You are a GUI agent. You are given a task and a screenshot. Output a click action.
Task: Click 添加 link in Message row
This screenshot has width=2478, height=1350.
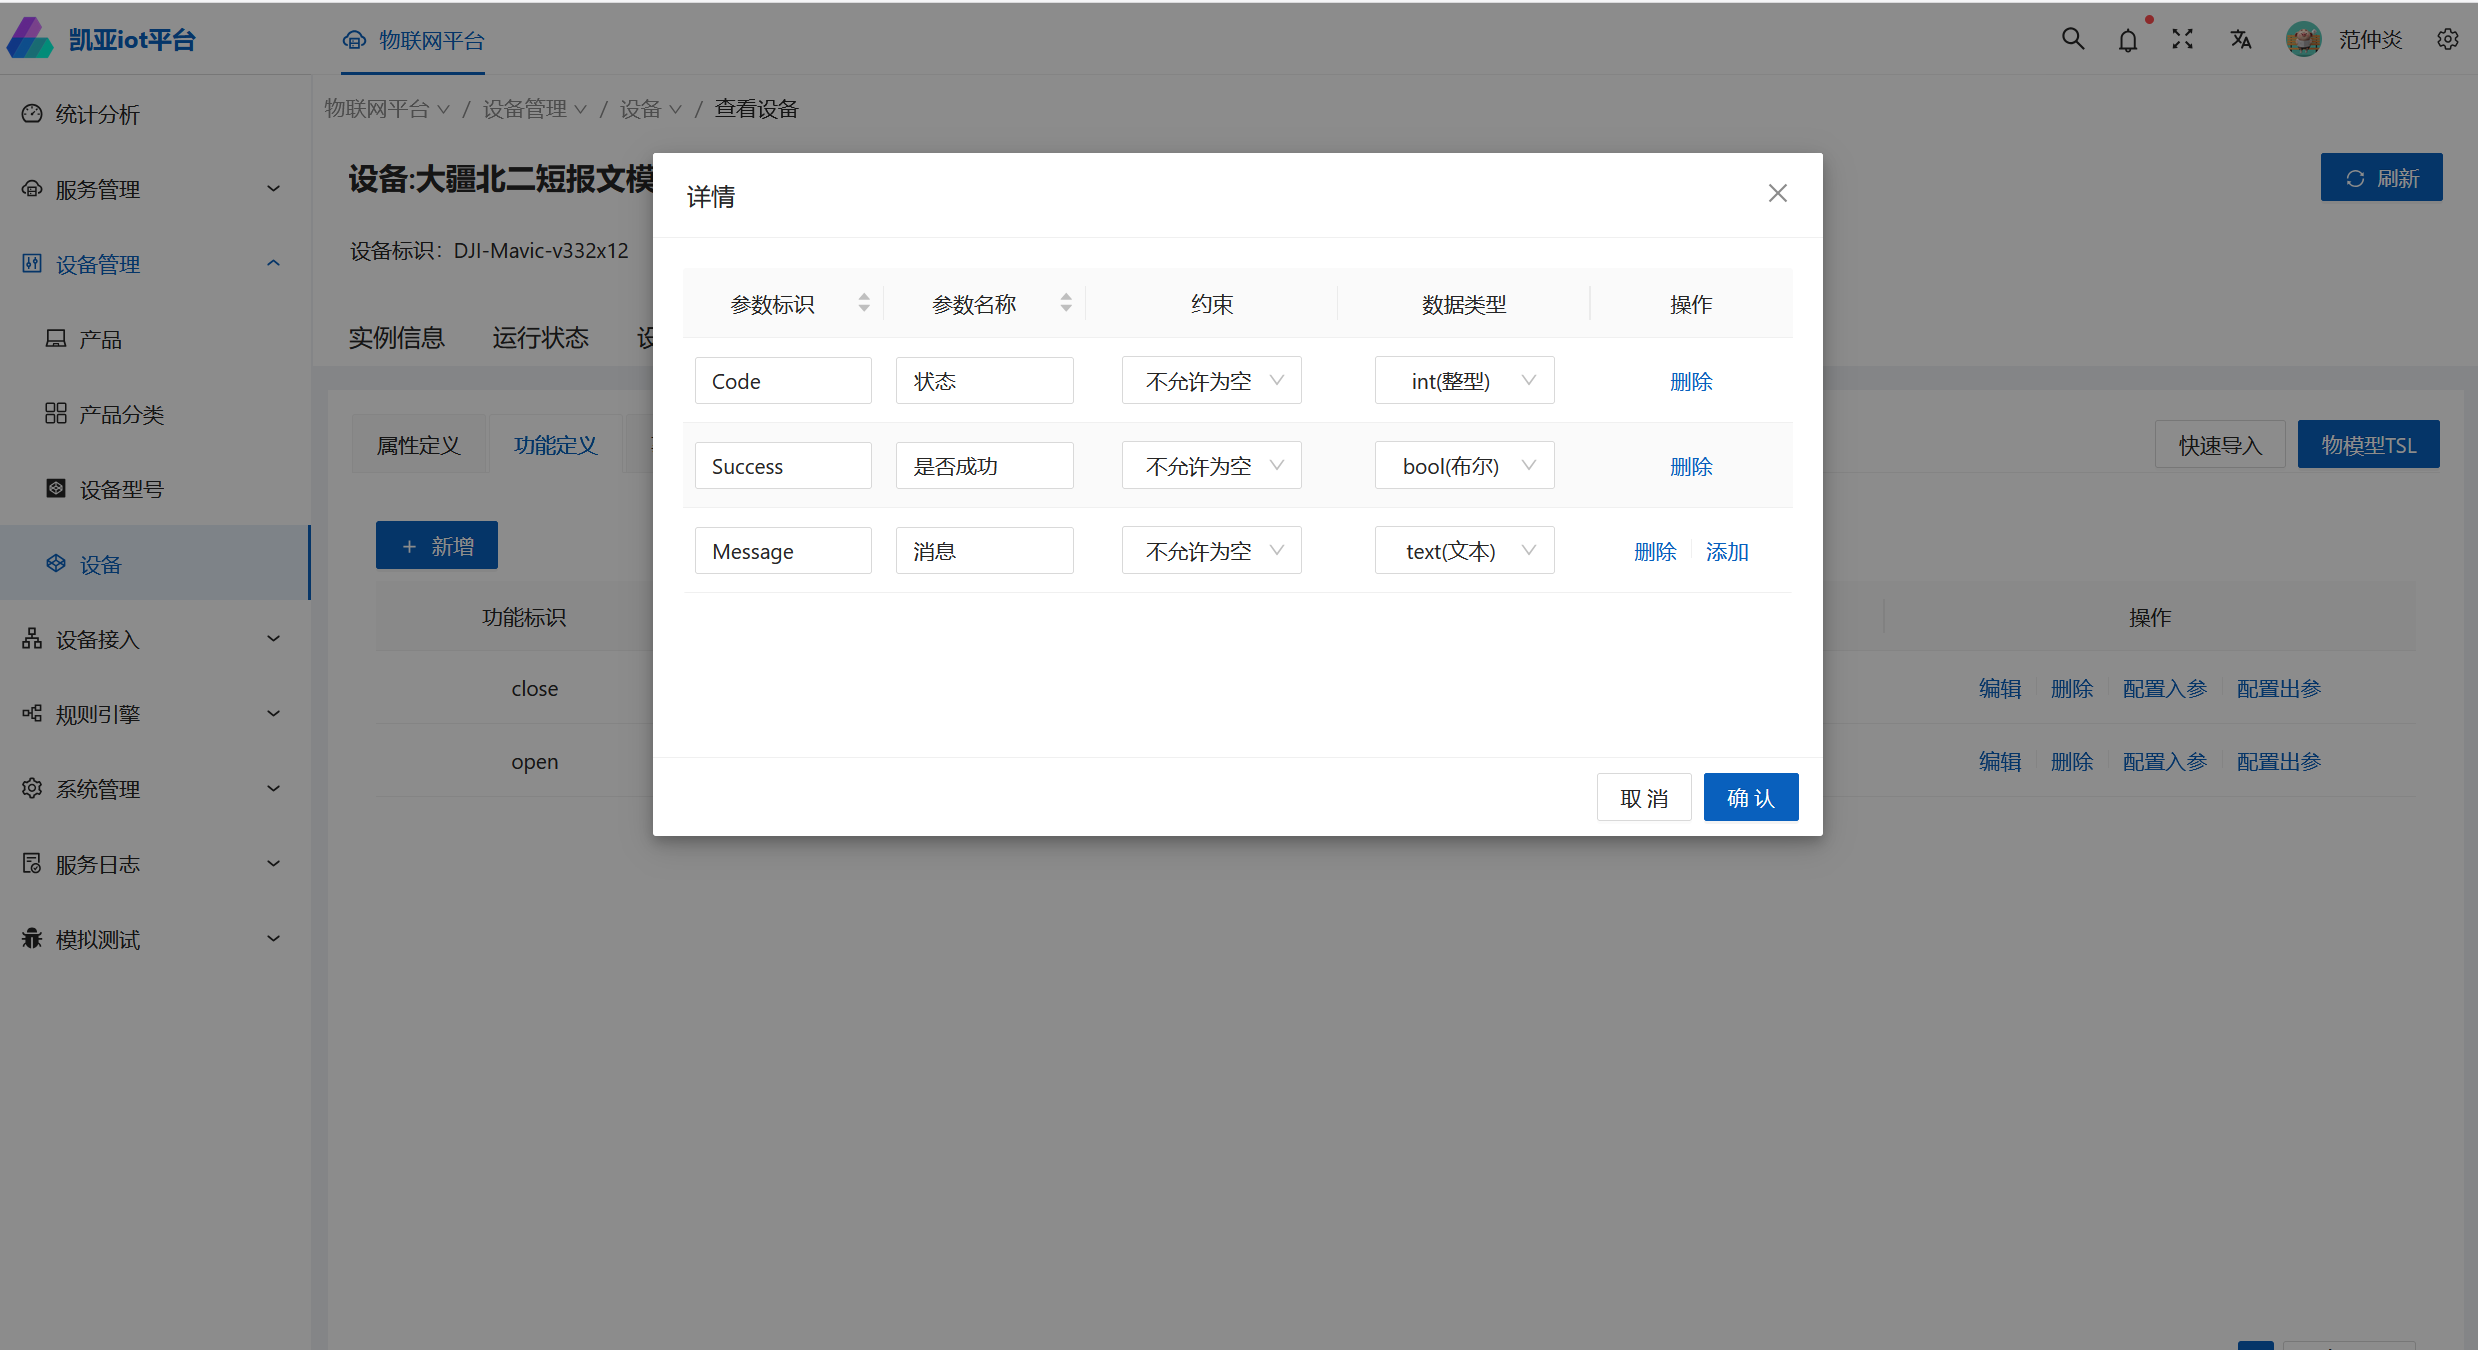click(1727, 552)
